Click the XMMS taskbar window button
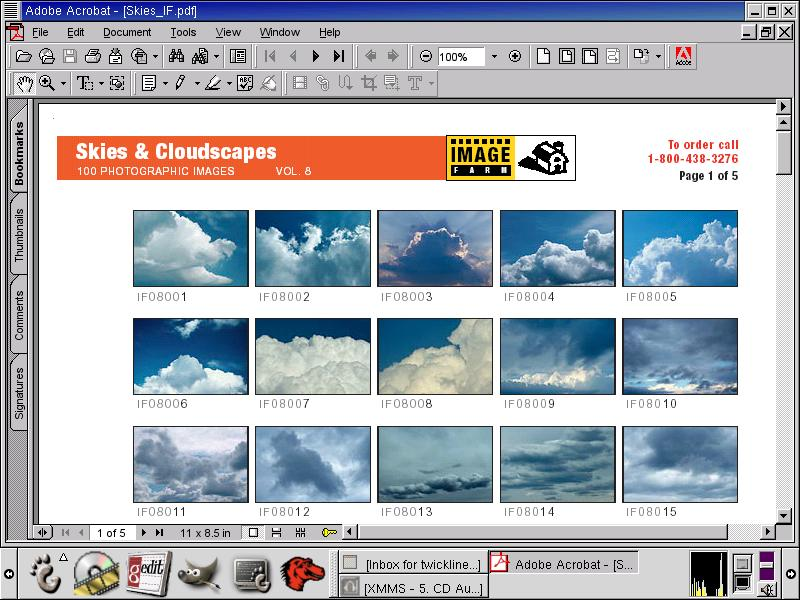Viewport: 800px width, 600px height. tap(413, 587)
